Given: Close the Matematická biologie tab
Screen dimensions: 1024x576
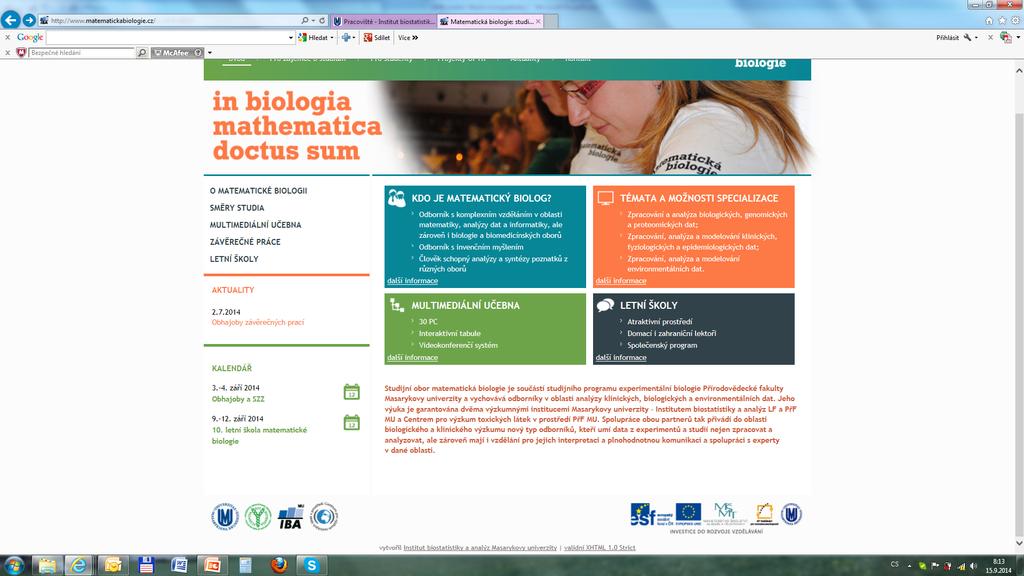Looking at the screenshot, I should [538, 22].
